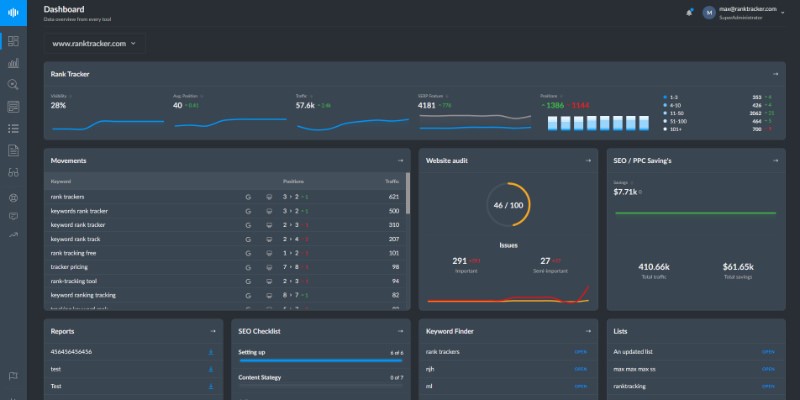Click the Ranktracker logo icon
This screenshot has height=400, width=800.
(13, 13)
